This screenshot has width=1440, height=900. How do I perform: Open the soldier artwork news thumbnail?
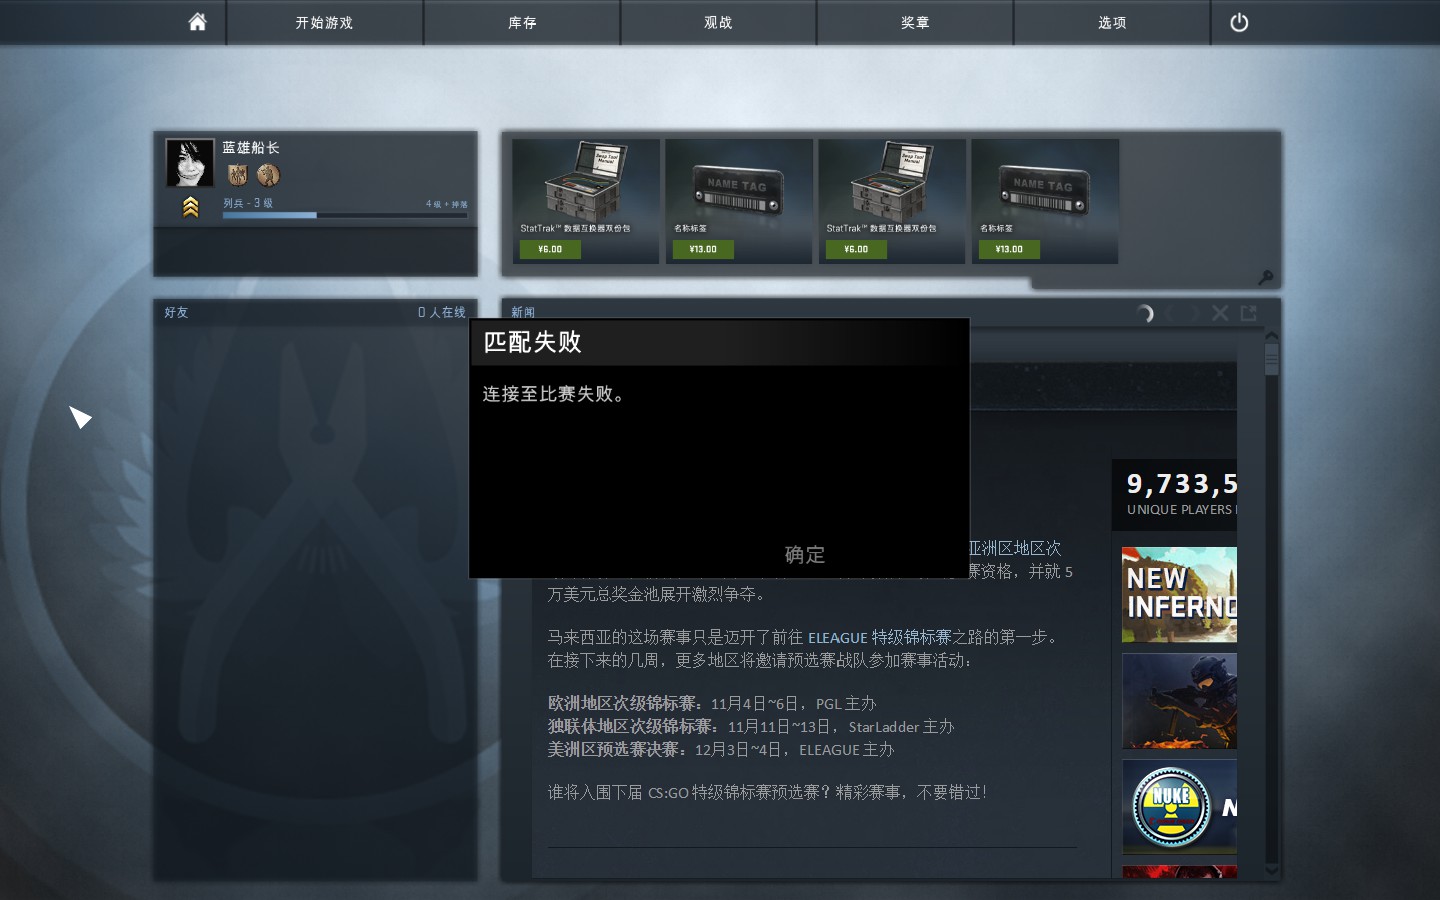(1179, 701)
